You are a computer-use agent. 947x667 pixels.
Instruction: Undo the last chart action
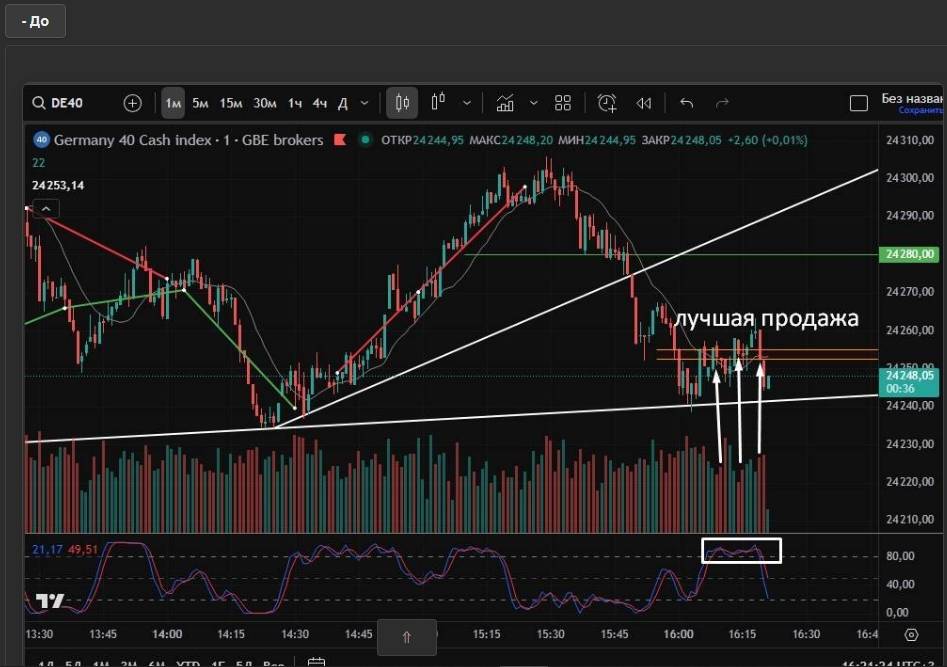[x=686, y=103]
